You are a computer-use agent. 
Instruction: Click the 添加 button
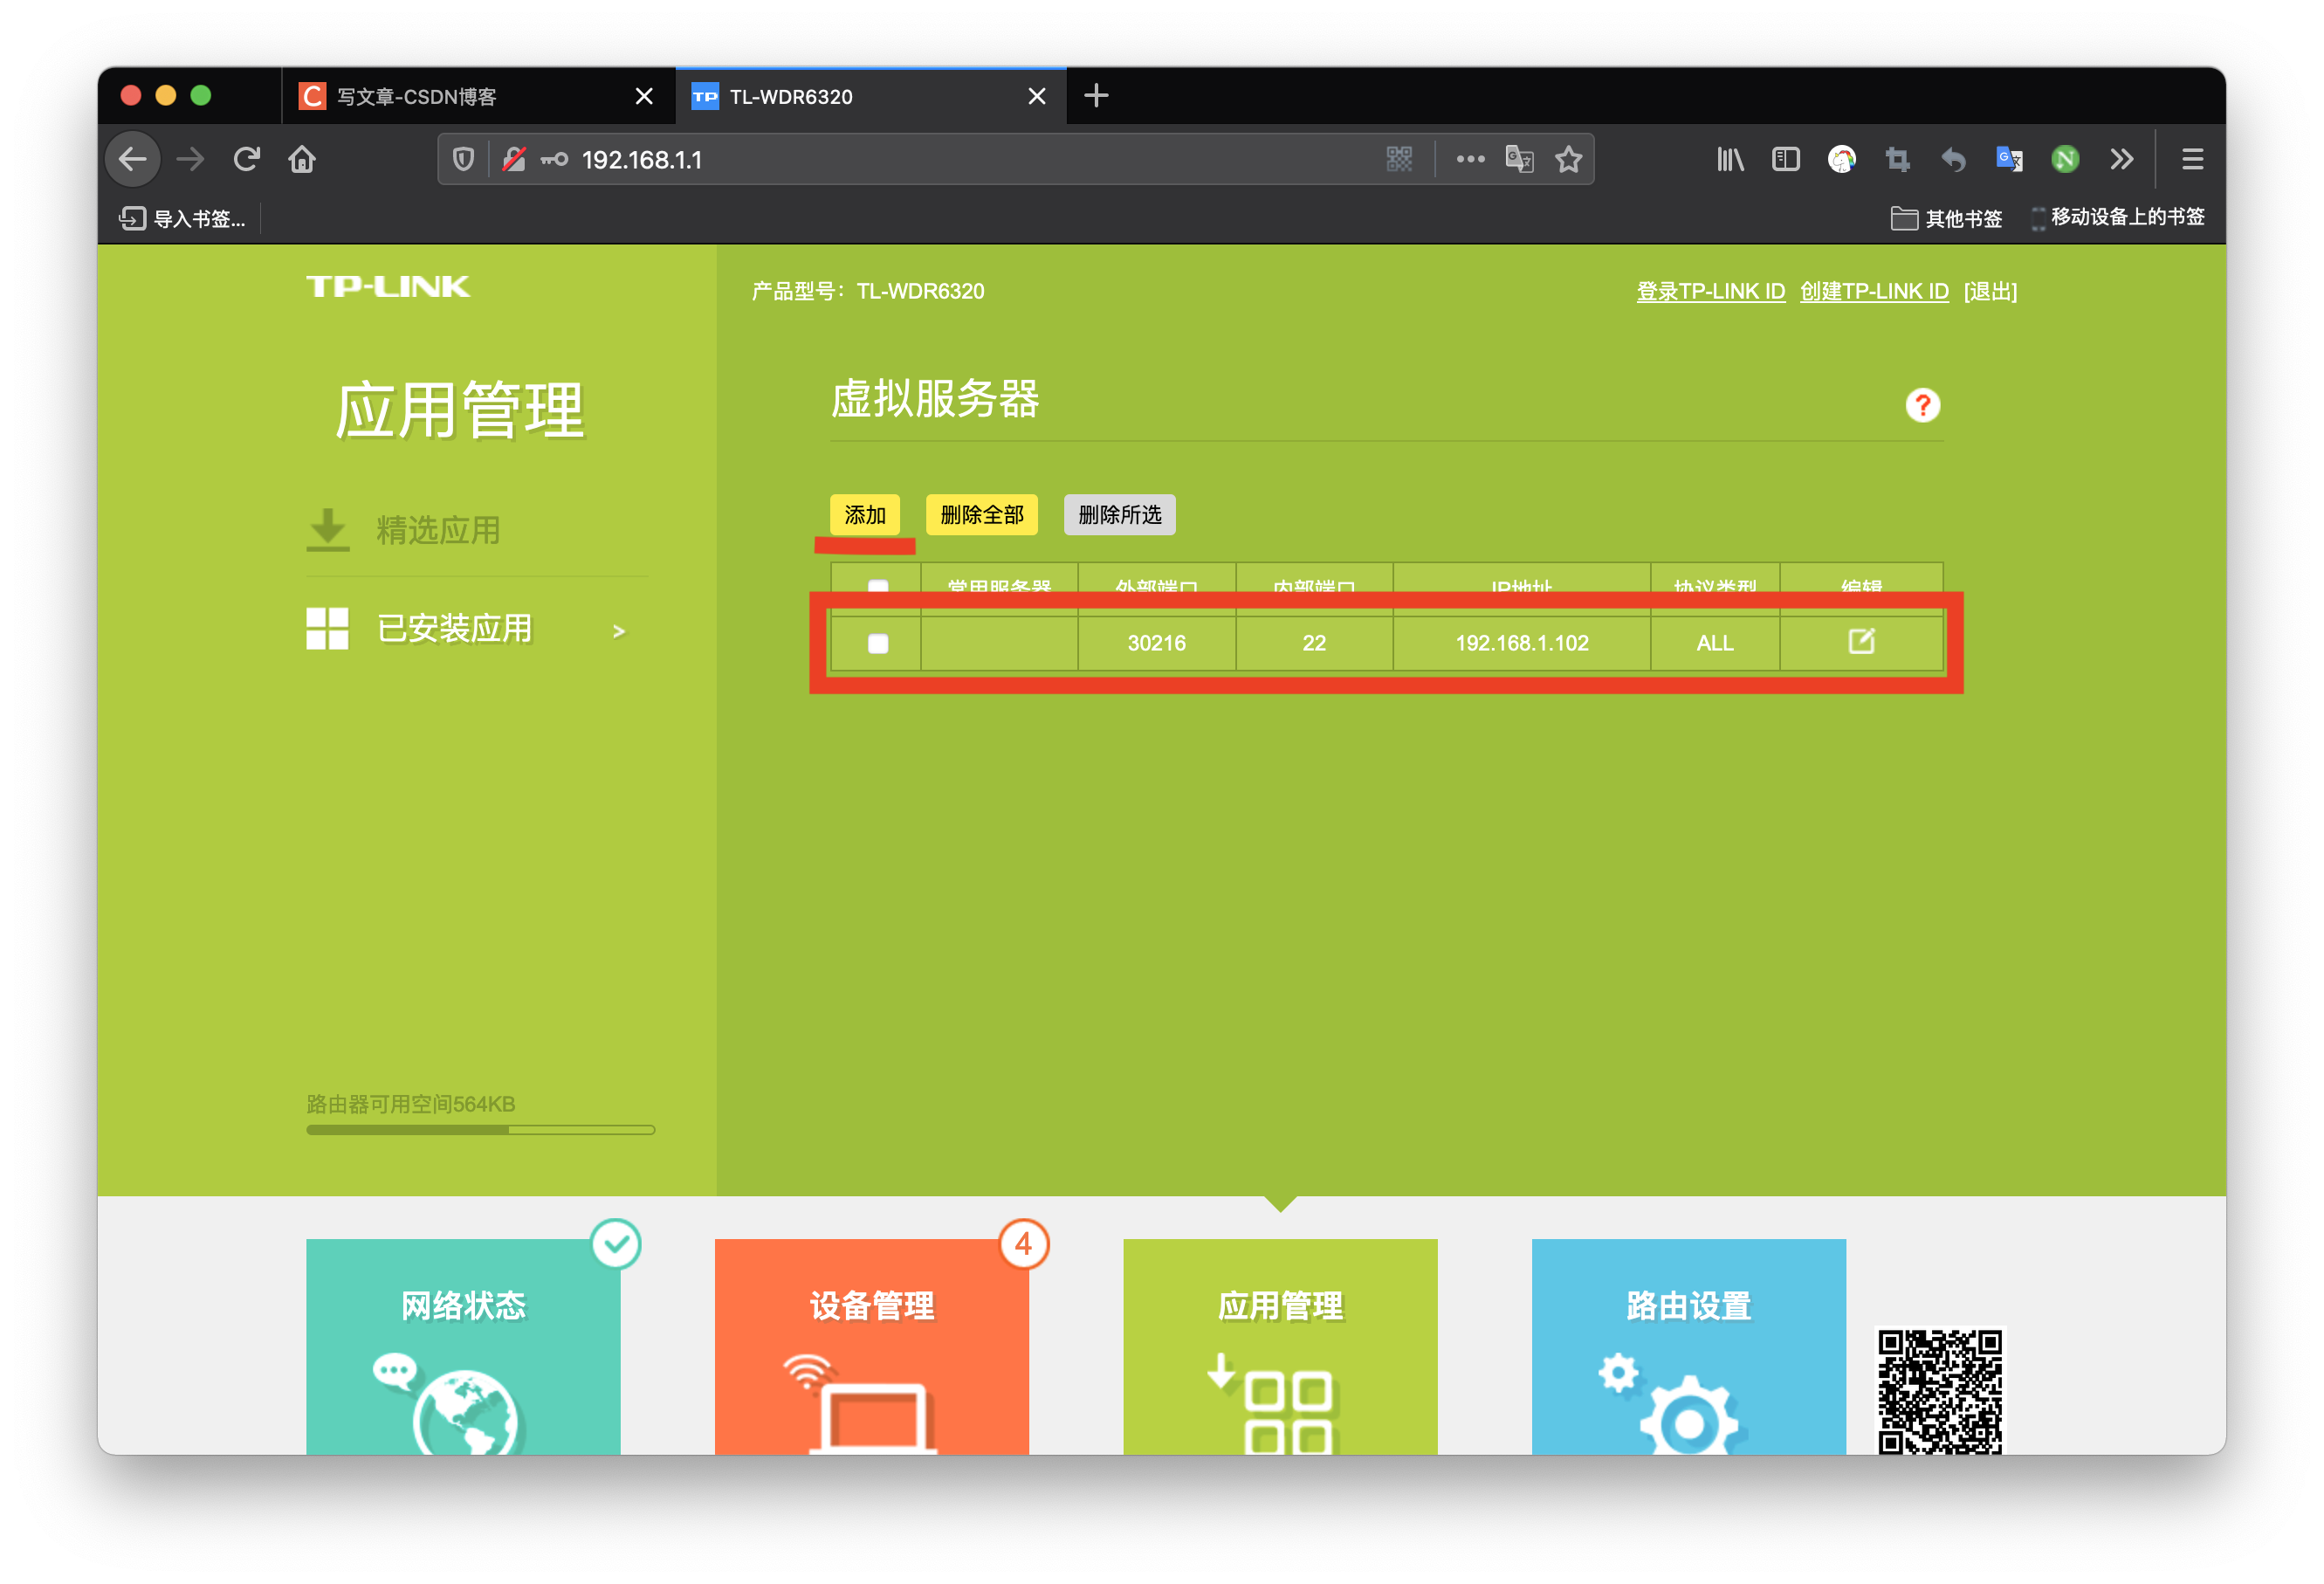point(864,515)
